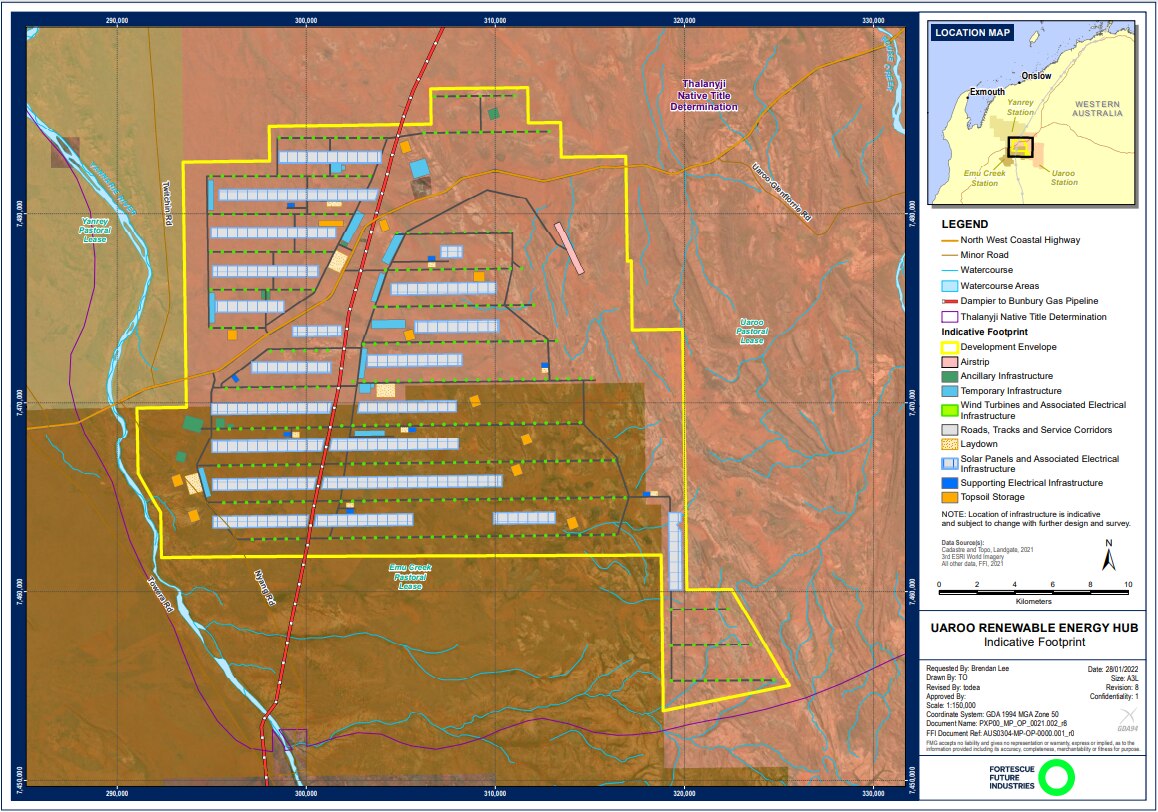
Task: Click the green Fortescue ring logo
Action: coord(1055,777)
